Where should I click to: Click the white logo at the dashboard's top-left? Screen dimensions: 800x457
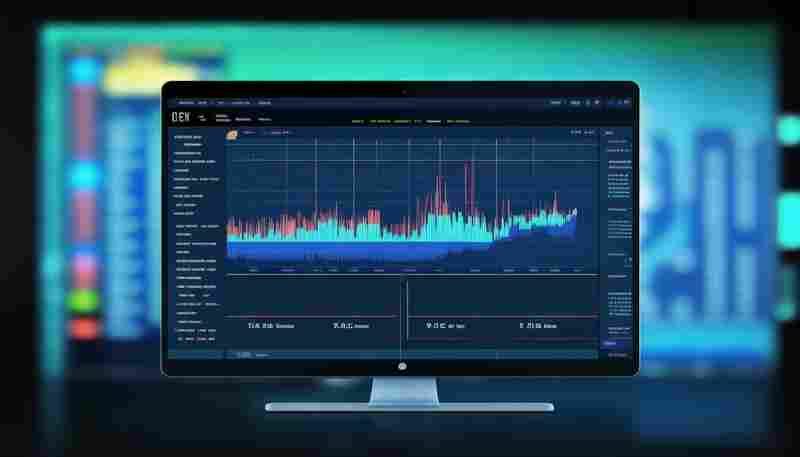(181, 117)
